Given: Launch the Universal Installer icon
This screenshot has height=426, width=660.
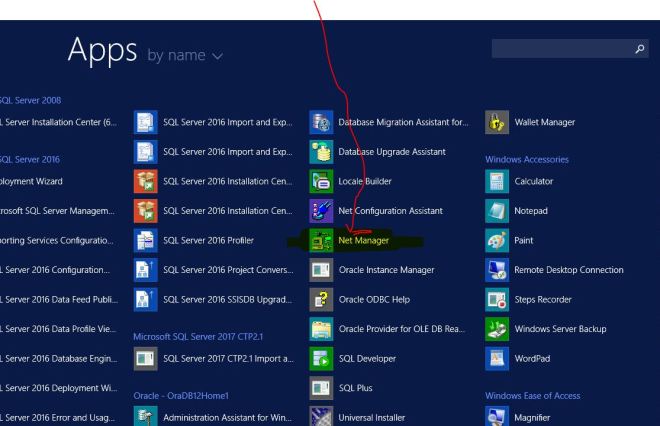Looking at the screenshot, I should 321,415.
